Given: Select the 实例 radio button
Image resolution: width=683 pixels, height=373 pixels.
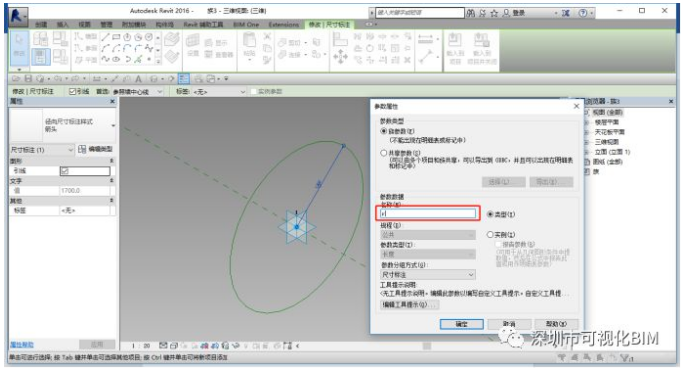Looking at the screenshot, I should [490, 234].
